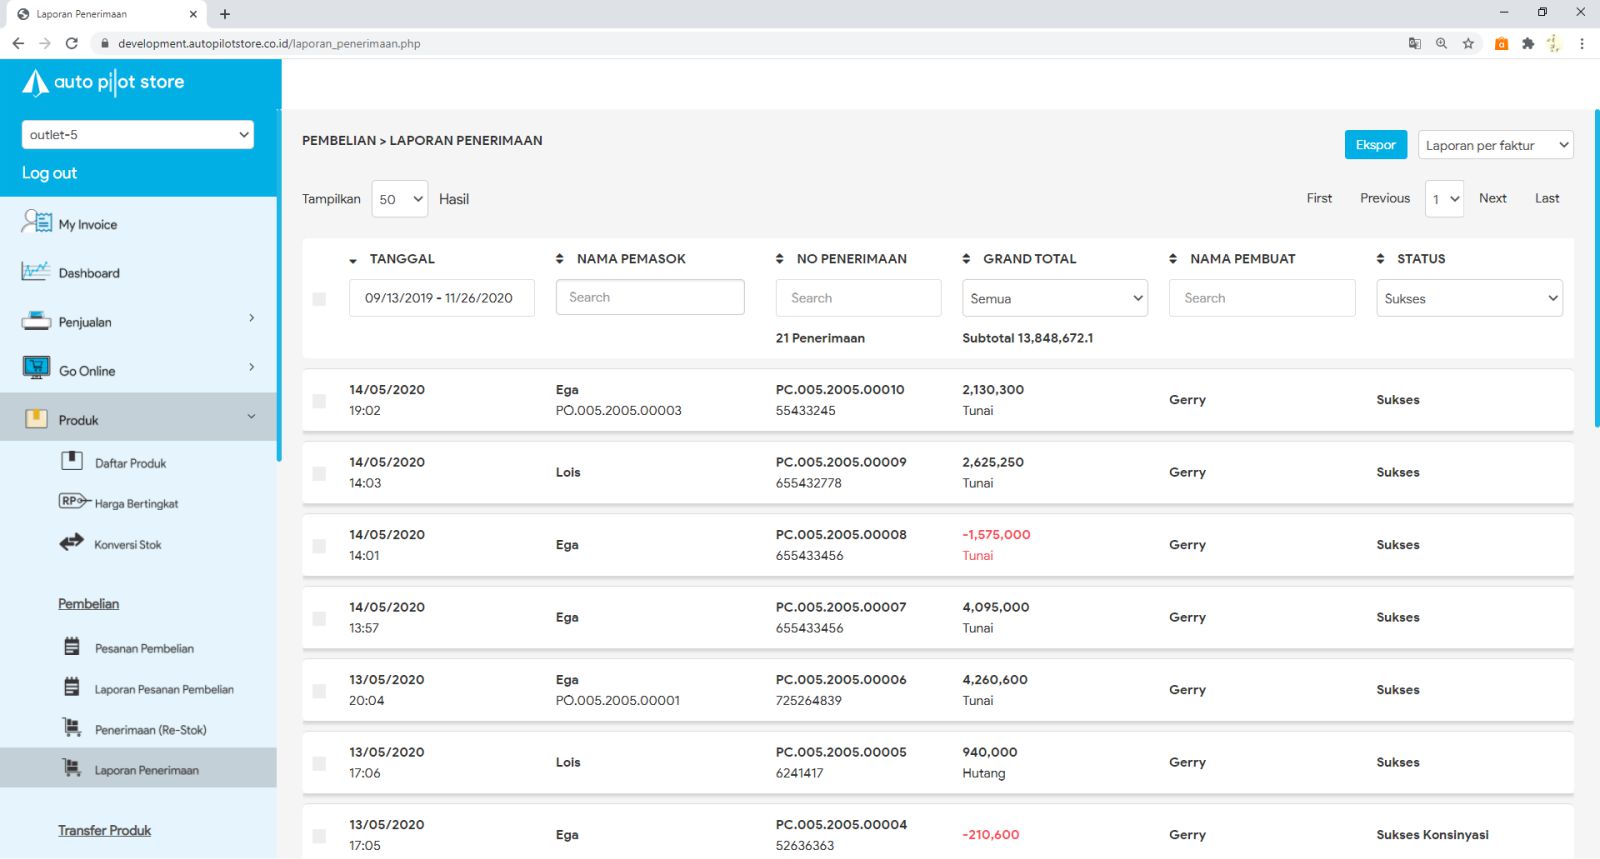
Task: Expand the Laporan per faktur dropdown
Action: (1495, 145)
